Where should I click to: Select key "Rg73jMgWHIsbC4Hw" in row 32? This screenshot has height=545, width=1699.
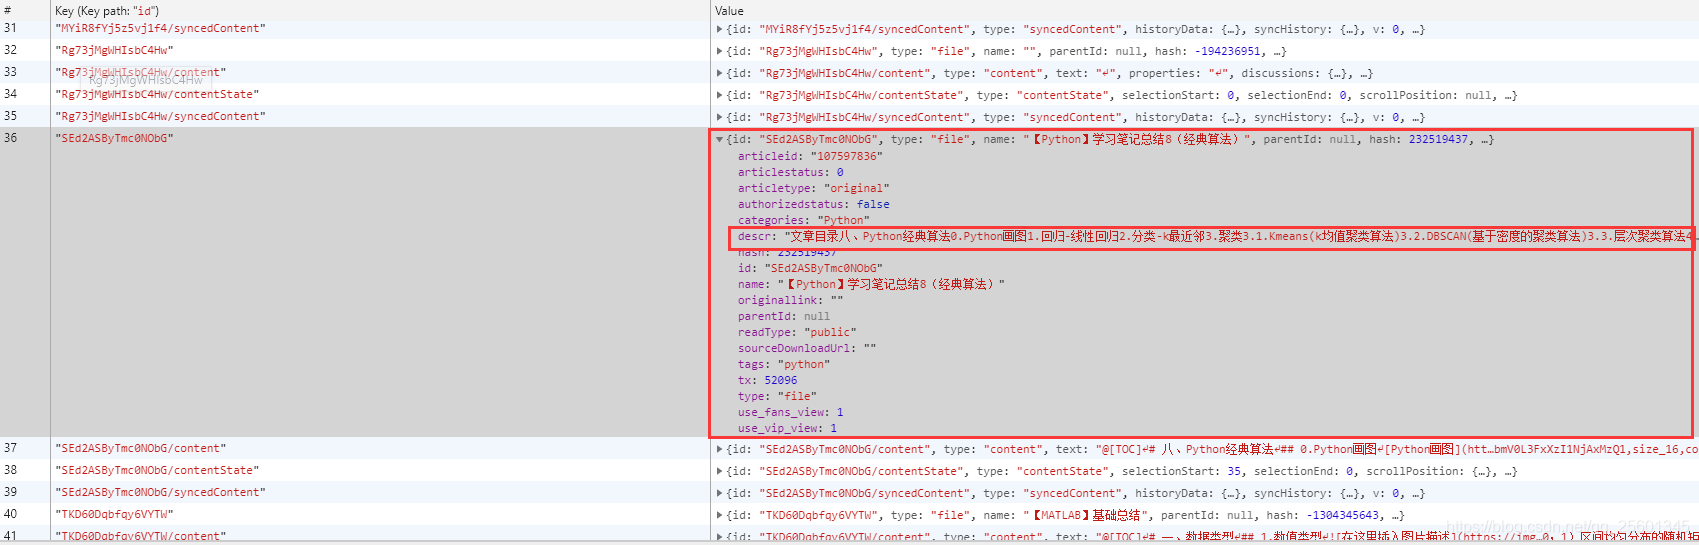click(114, 50)
